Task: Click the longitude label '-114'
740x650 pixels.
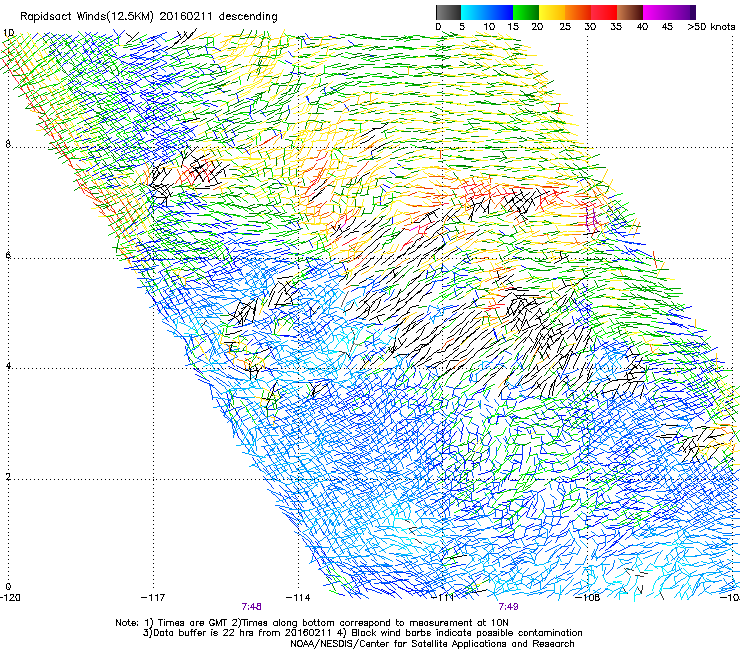Action: pos(298,598)
